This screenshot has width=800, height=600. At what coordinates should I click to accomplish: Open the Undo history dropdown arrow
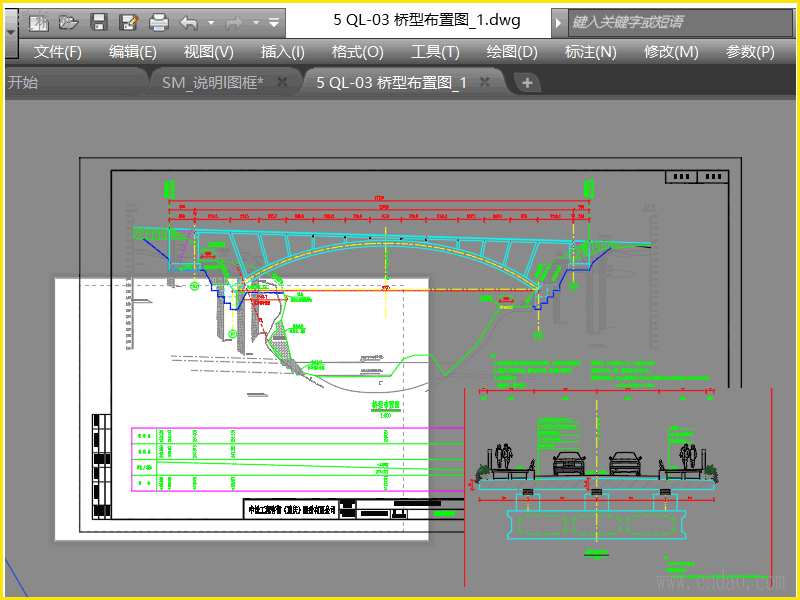coord(211,22)
